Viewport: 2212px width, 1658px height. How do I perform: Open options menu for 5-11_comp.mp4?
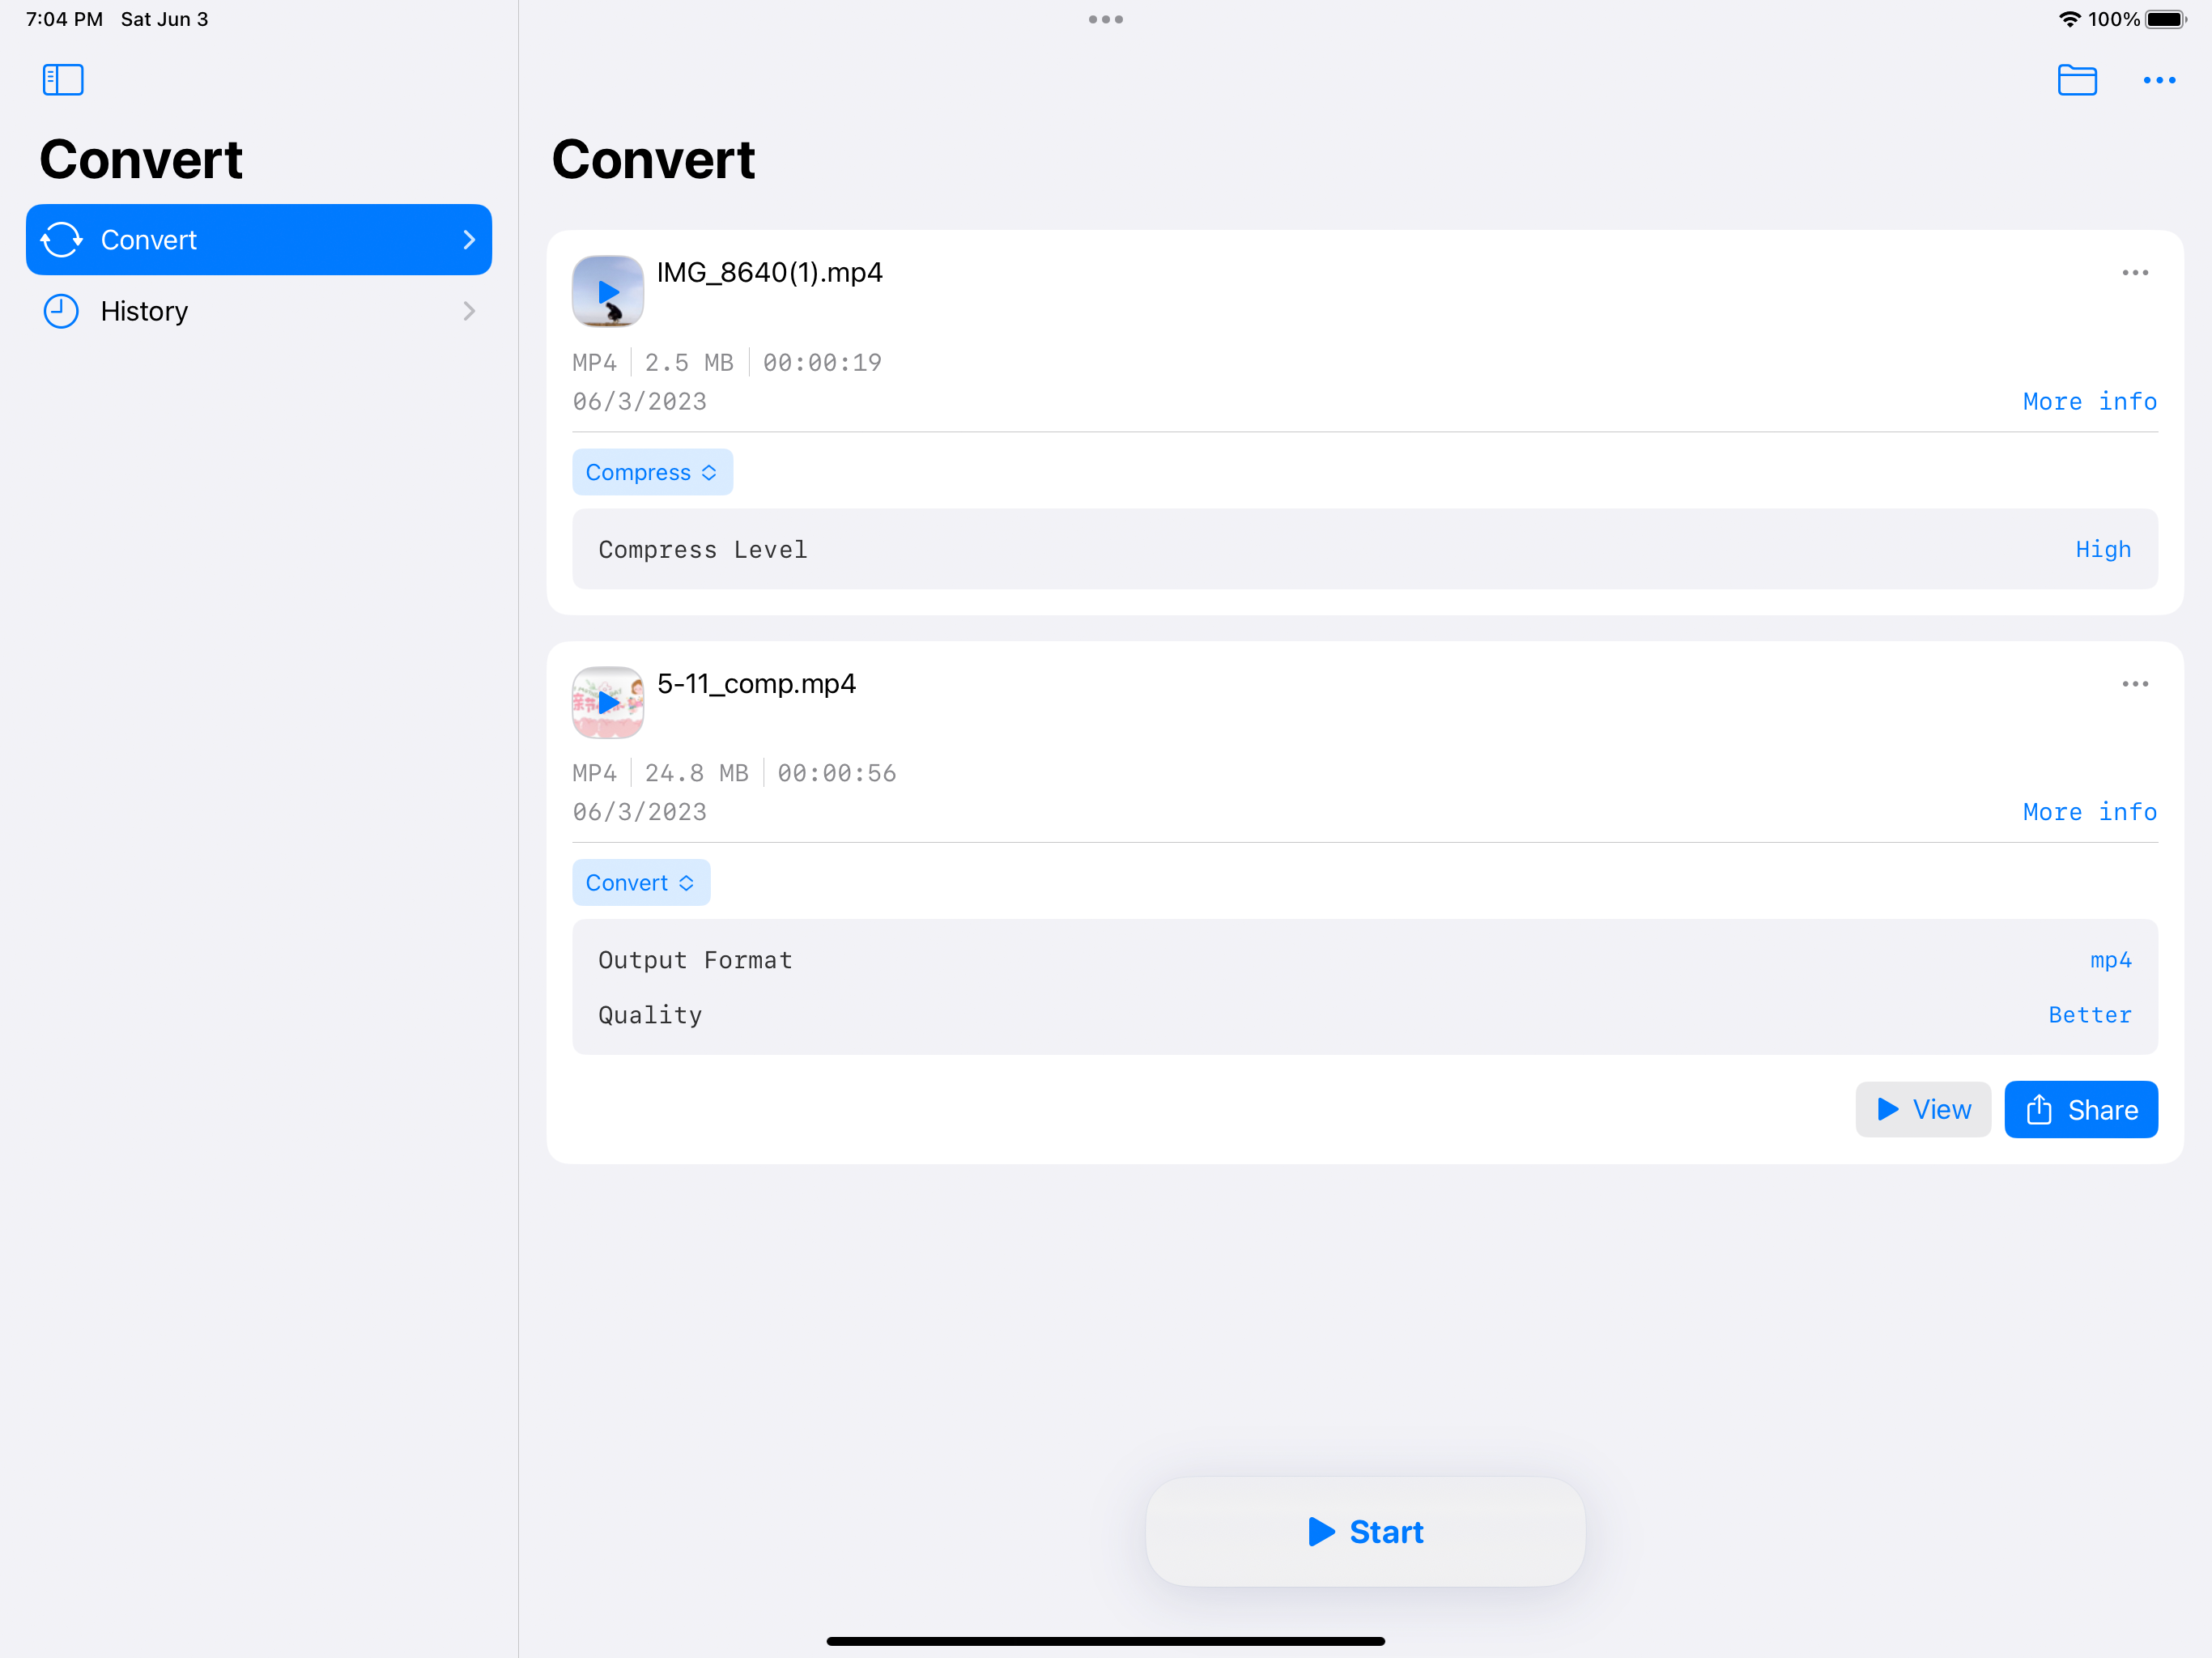pyautogui.click(x=2135, y=684)
